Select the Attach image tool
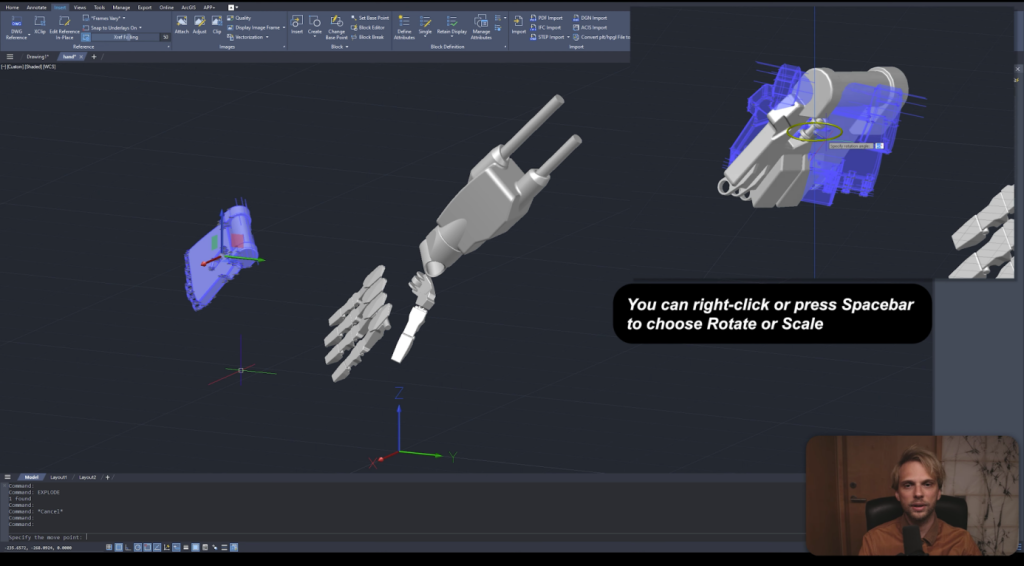 click(181, 23)
